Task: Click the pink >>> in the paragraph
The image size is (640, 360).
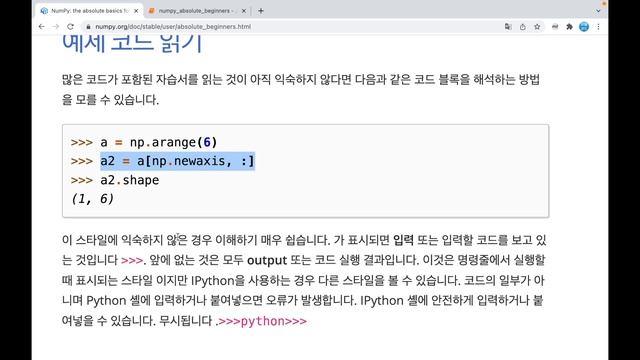Action: point(132,260)
